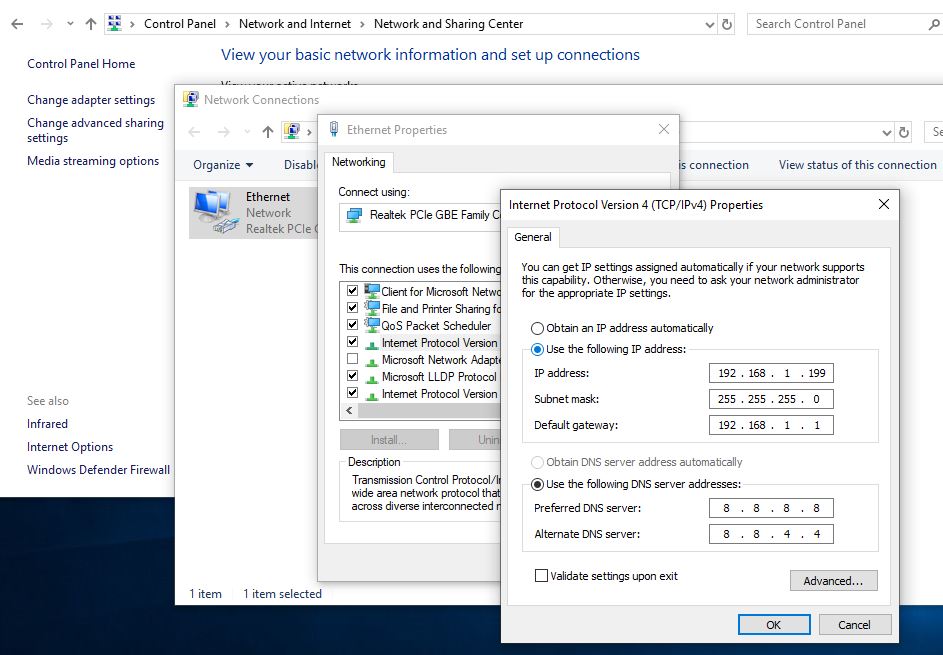Check the Microsoft Network Adapter checkbox
943x655 pixels.
(352, 359)
